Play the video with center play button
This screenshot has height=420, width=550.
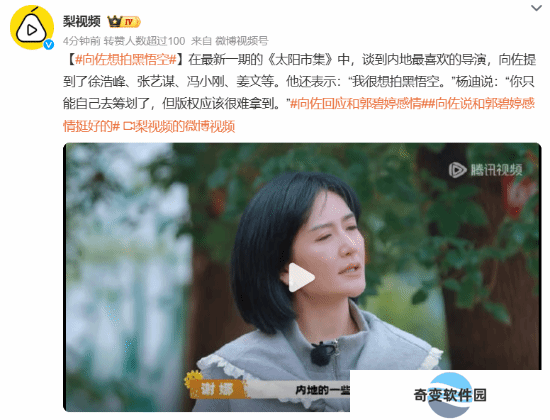pos(301,277)
